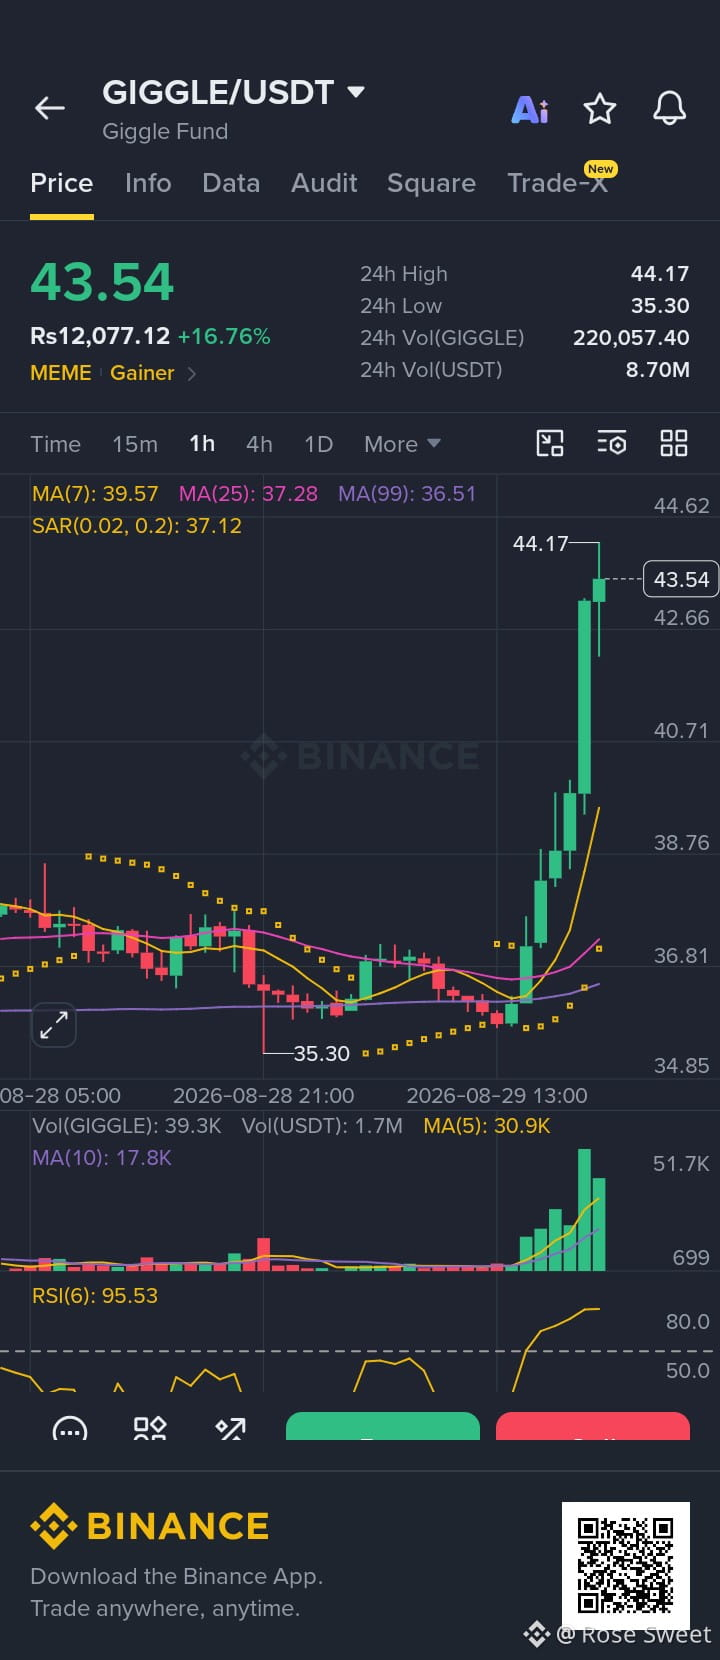Open the MEME category tag
Image resolution: width=720 pixels, height=1660 pixels.
tap(61, 373)
